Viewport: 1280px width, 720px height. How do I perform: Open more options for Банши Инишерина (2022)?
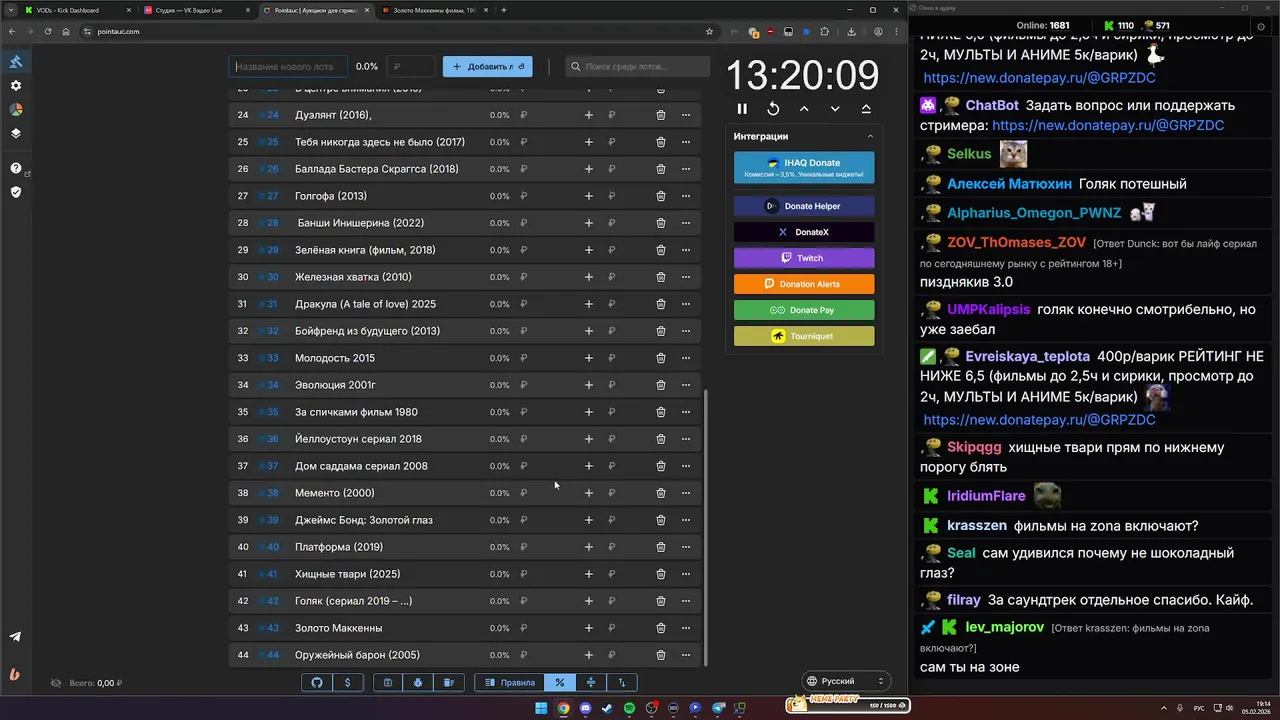tap(686, 223)
